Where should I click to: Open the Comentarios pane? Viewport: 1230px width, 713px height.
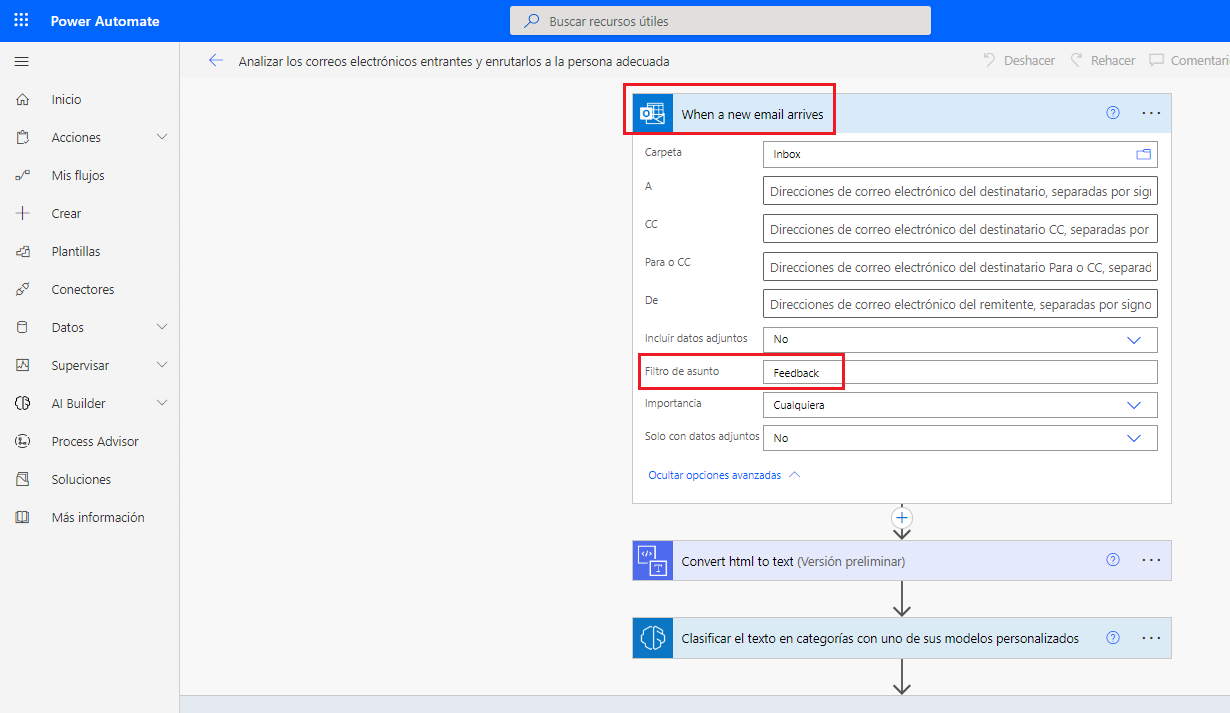pyautogui.click(x=1190, y=61)
